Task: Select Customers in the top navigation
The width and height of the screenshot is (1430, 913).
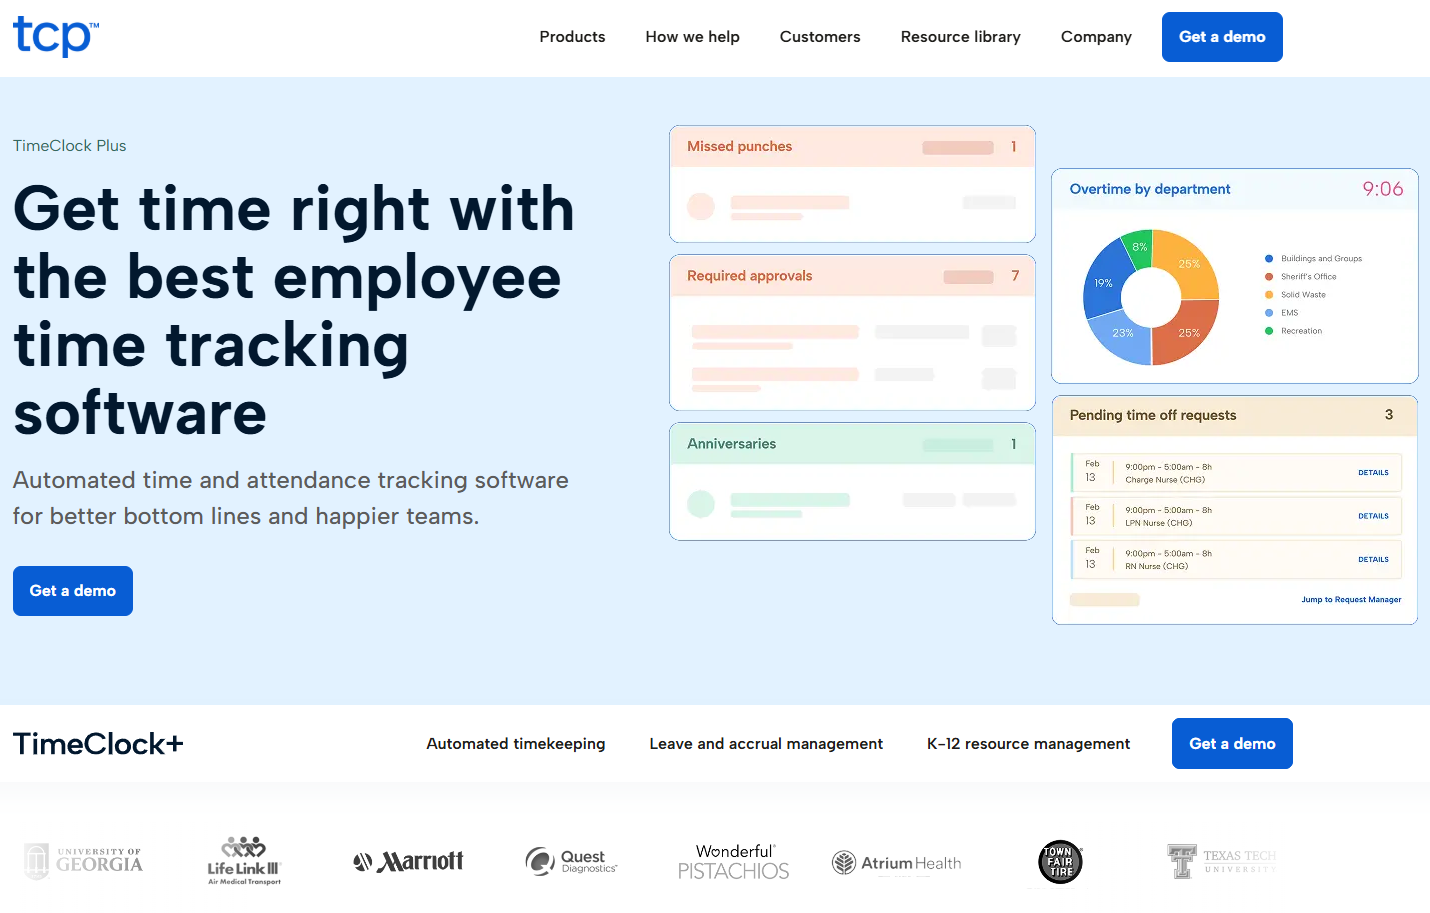Action: pyautogui.click(x=820, y=37)
